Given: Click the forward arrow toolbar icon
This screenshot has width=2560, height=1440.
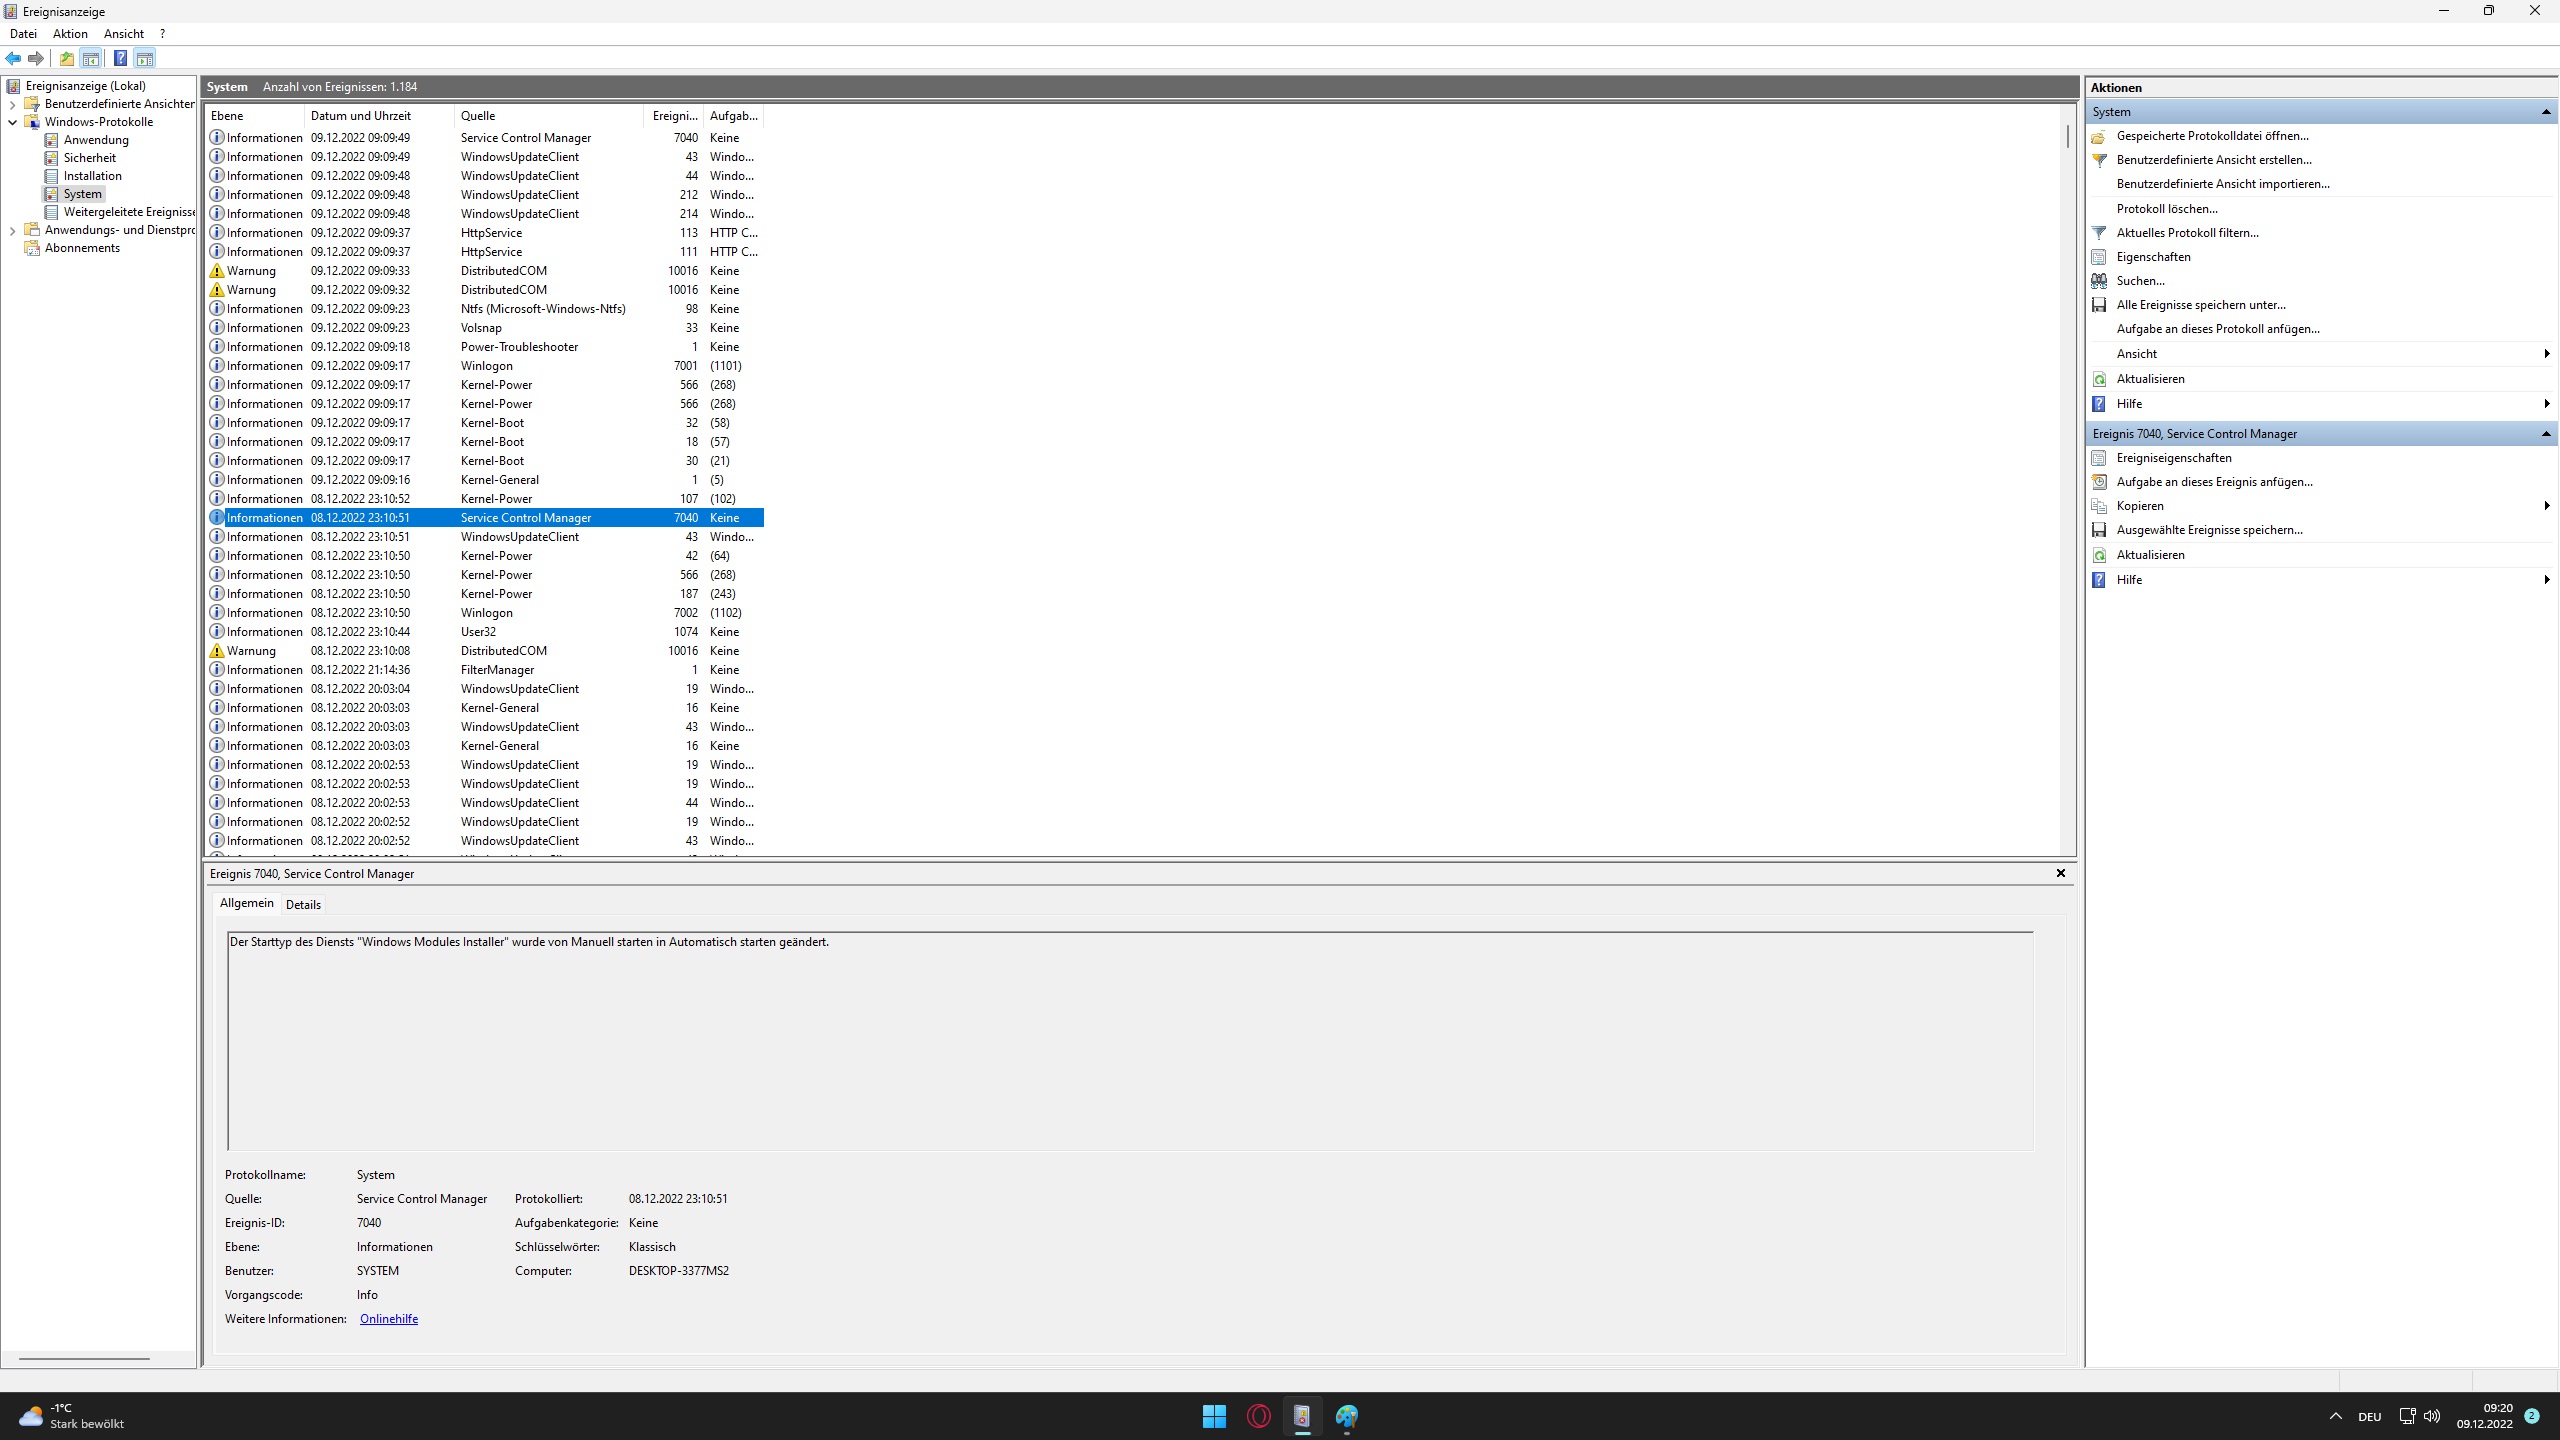Looking at the screenshot, I should pyautogui.click(x=36, y=58).
